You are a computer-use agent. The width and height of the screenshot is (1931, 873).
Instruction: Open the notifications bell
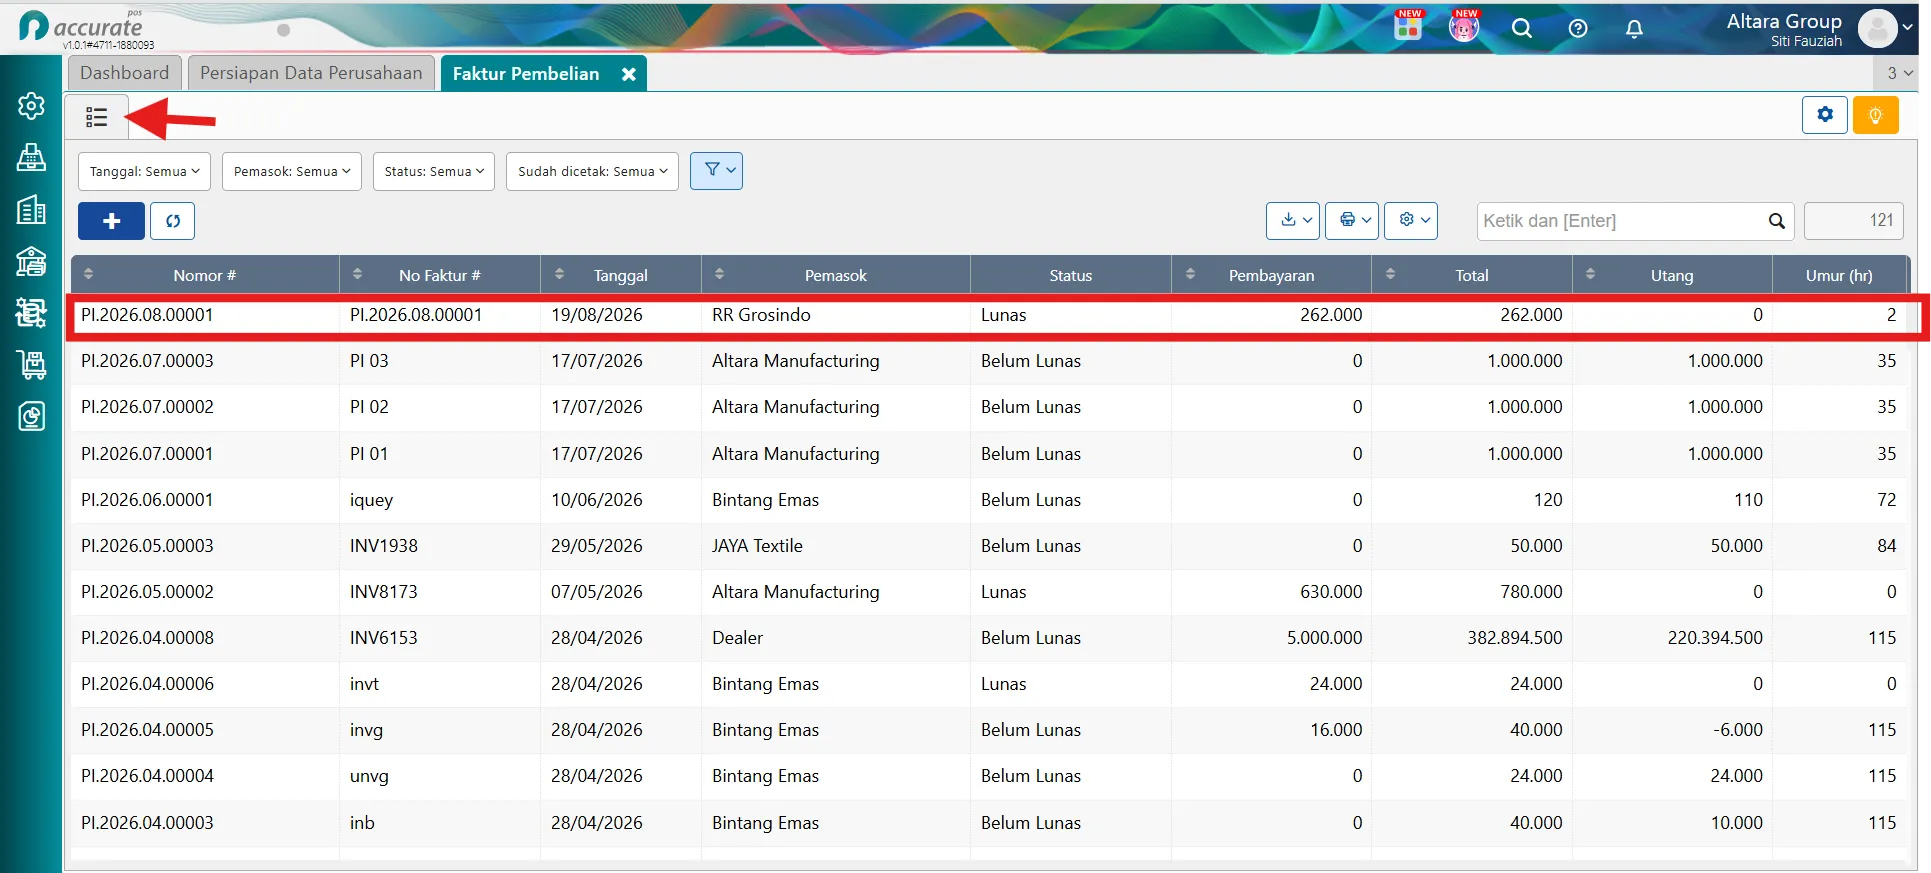coord(1634,28)
